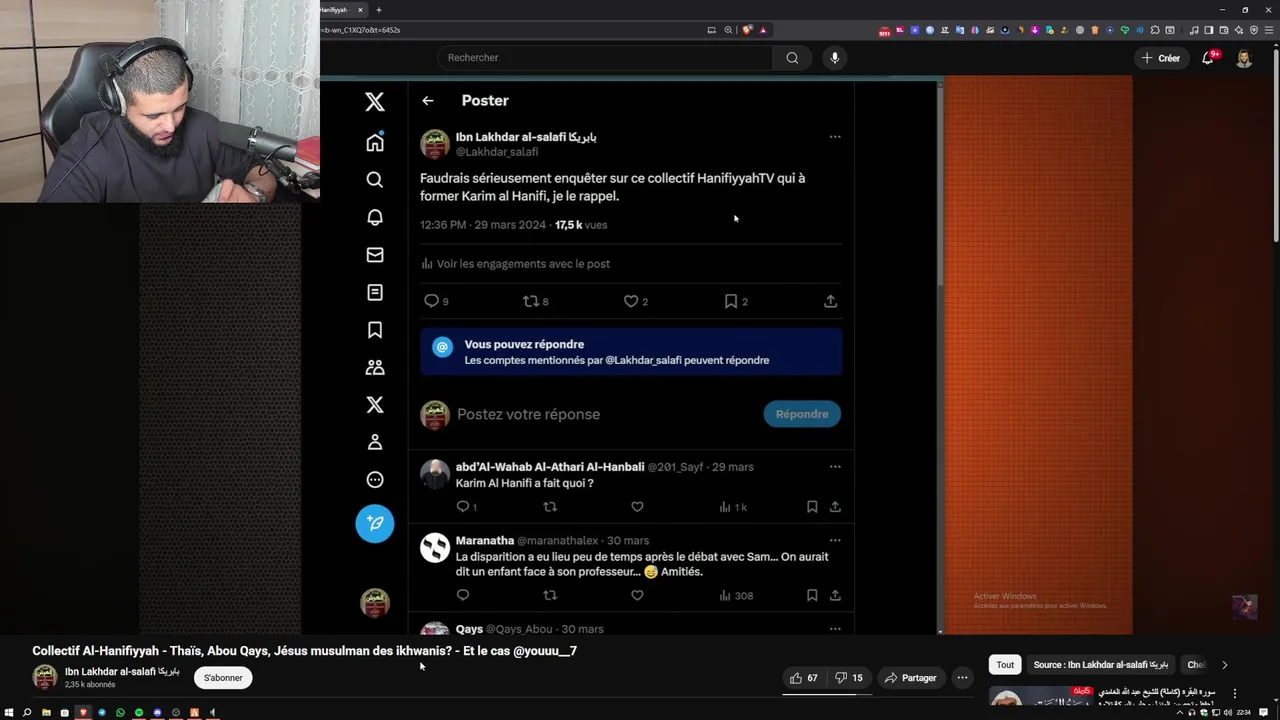Open WhatsApp from the taskbar
This screenshot has height=720, width=1280.
[120, 713]
